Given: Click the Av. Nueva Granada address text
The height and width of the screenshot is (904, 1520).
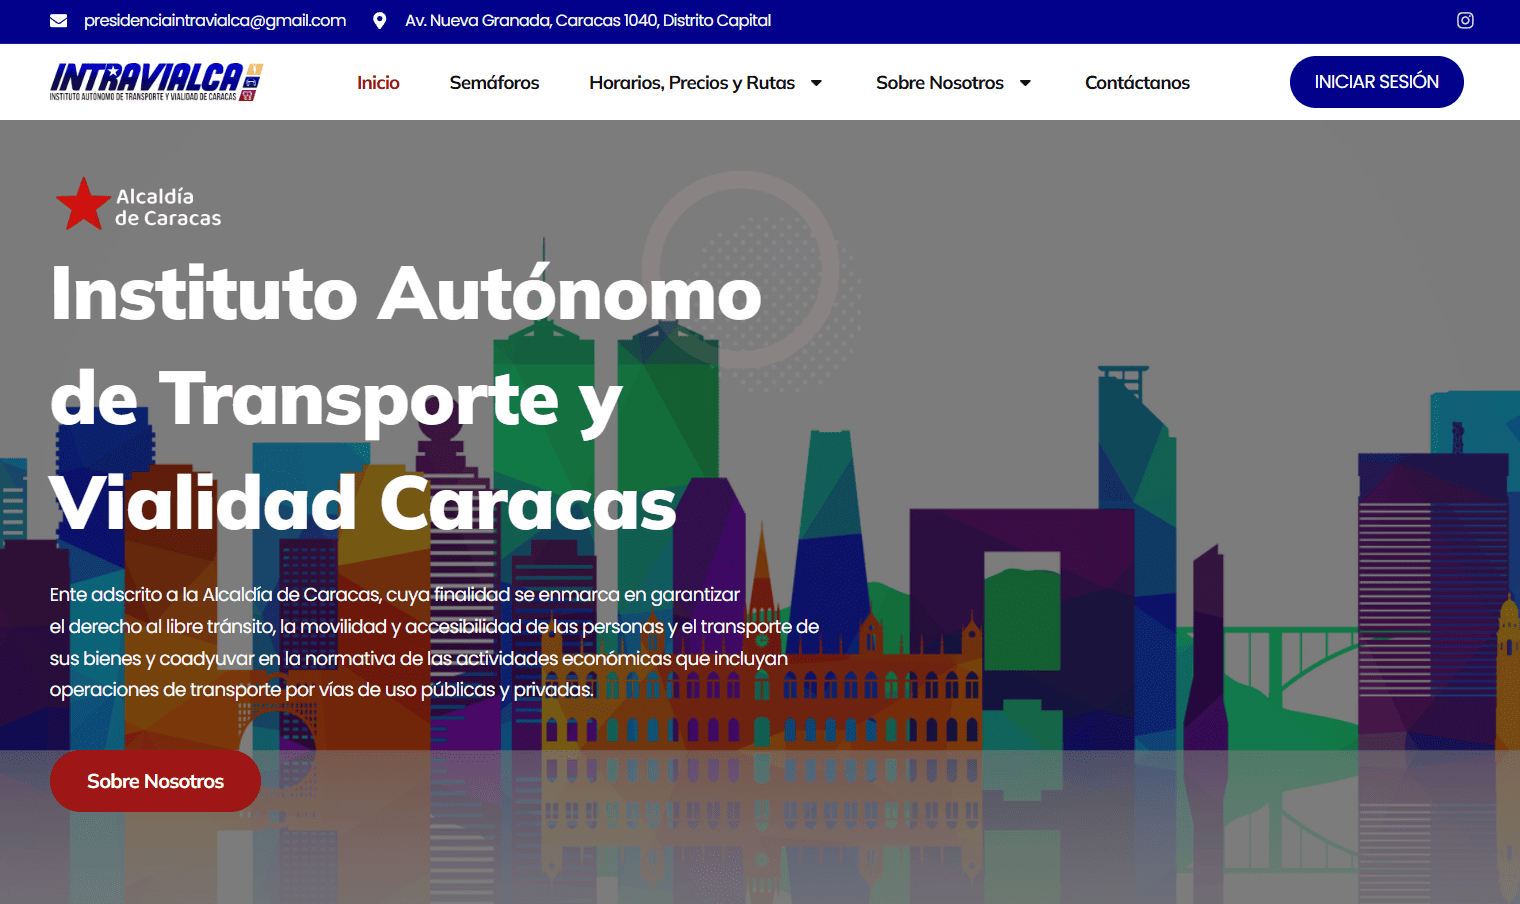Looking at the screenshot, I should (588, 20).
